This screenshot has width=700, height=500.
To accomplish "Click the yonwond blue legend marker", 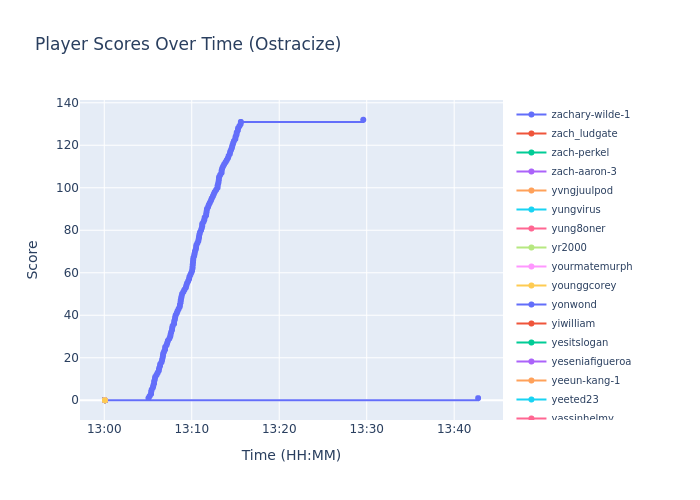I will point(531,305).
